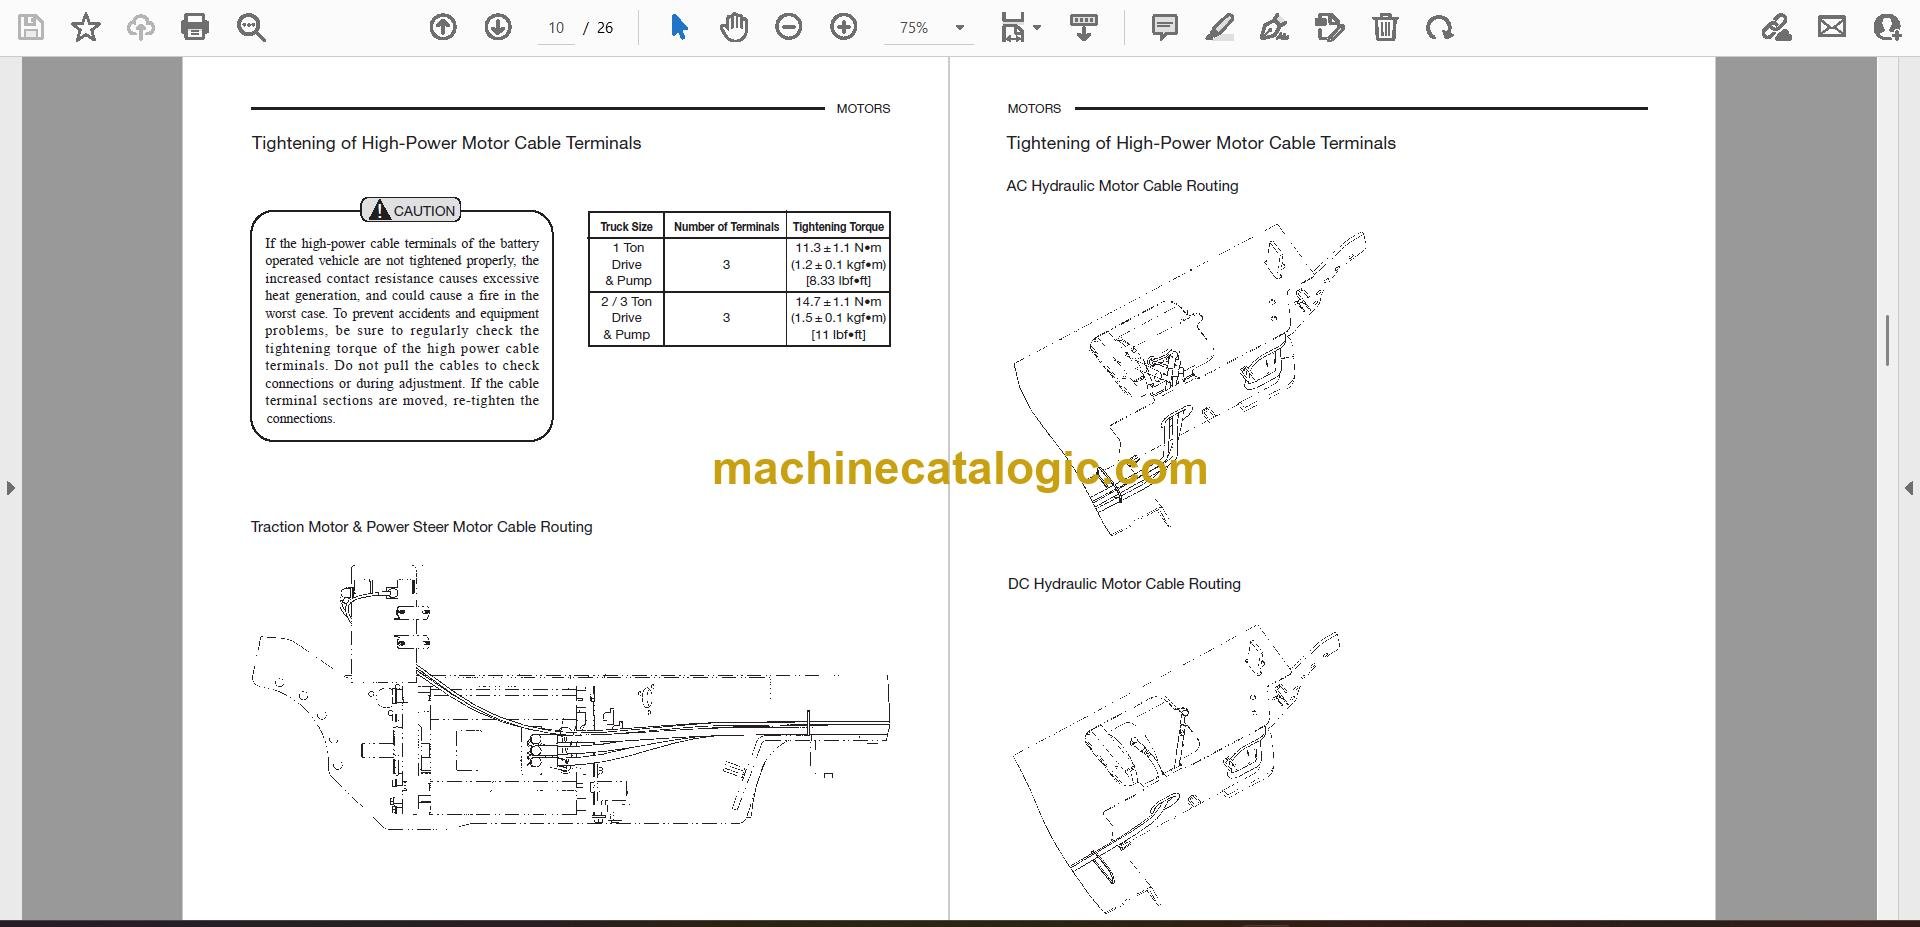Click the vertical scrollbar thumb
This screenshot has width=1920, height=927.
pos(1887,340)
